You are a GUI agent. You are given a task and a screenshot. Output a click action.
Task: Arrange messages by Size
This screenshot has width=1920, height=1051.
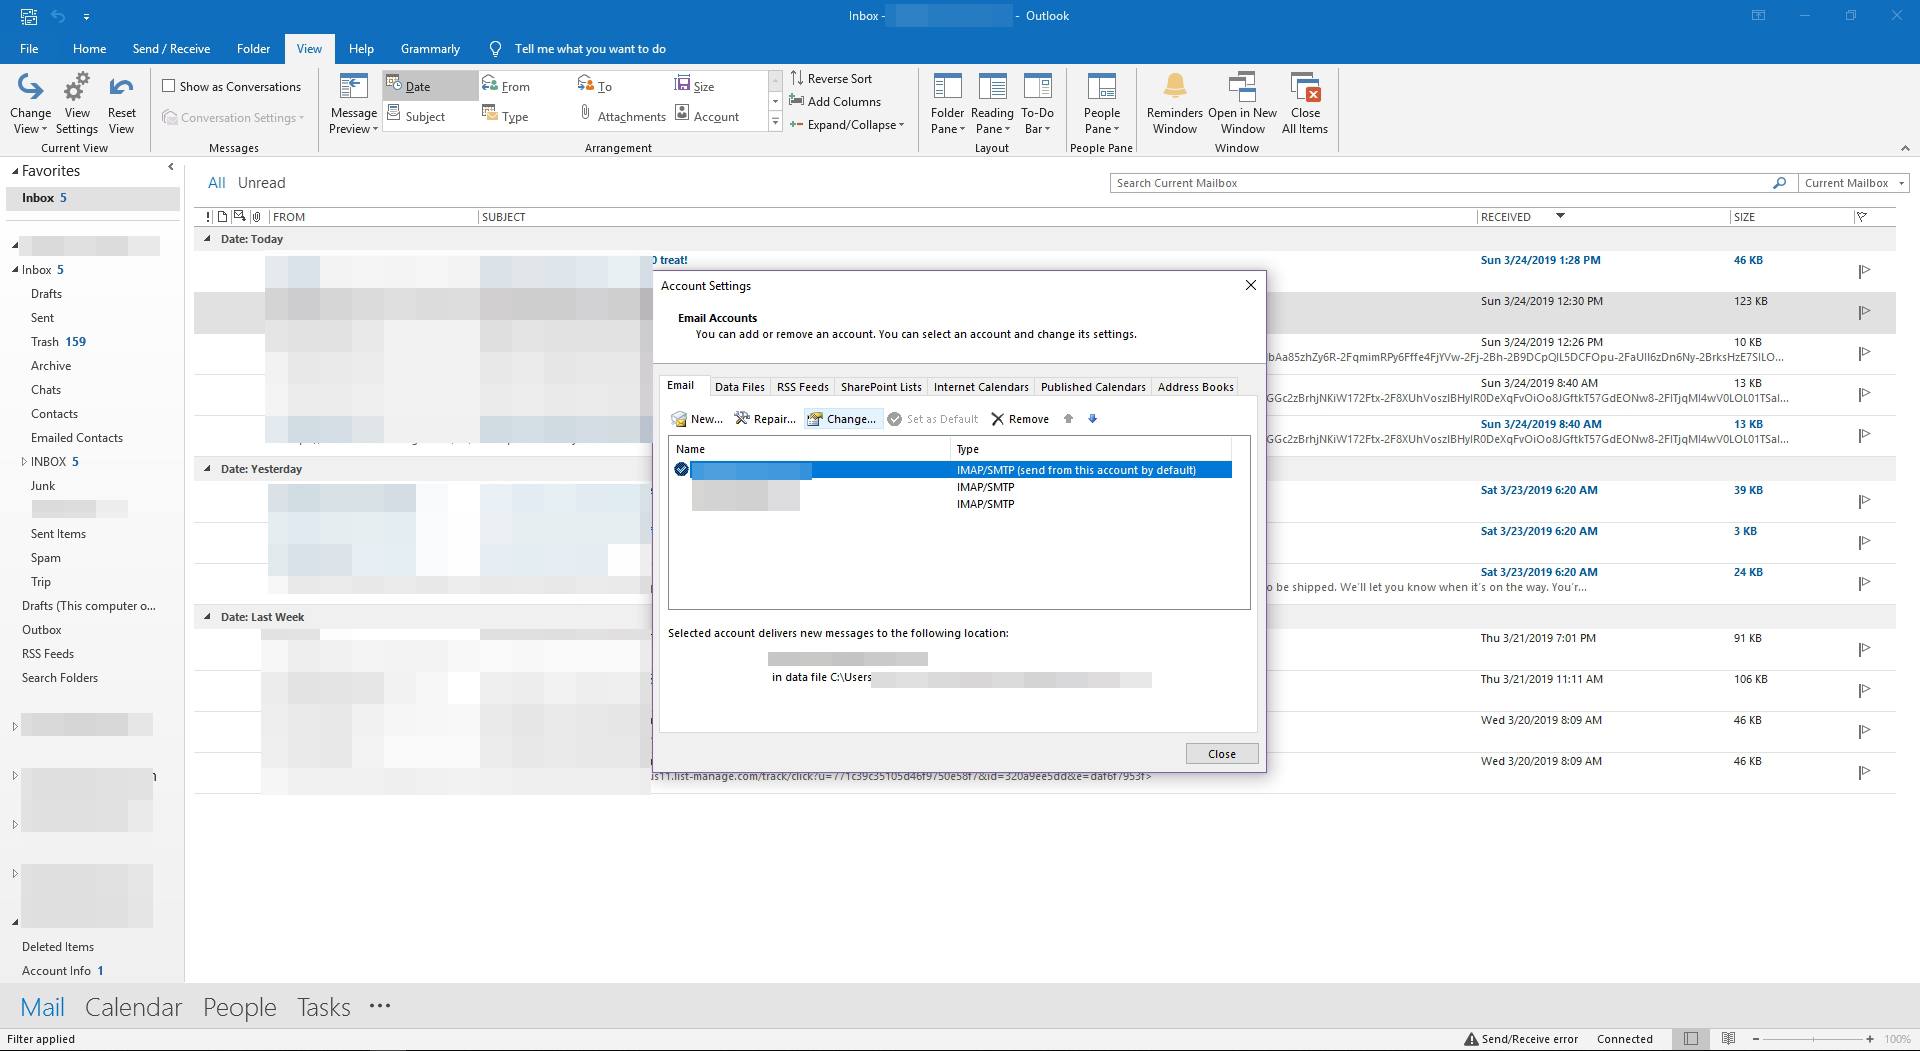click(x=694, y=86)
